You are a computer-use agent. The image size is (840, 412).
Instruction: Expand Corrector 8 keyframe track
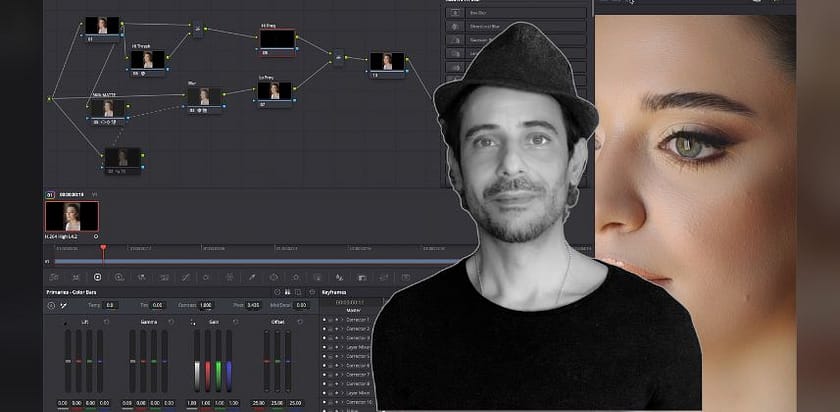click(342, 384)
